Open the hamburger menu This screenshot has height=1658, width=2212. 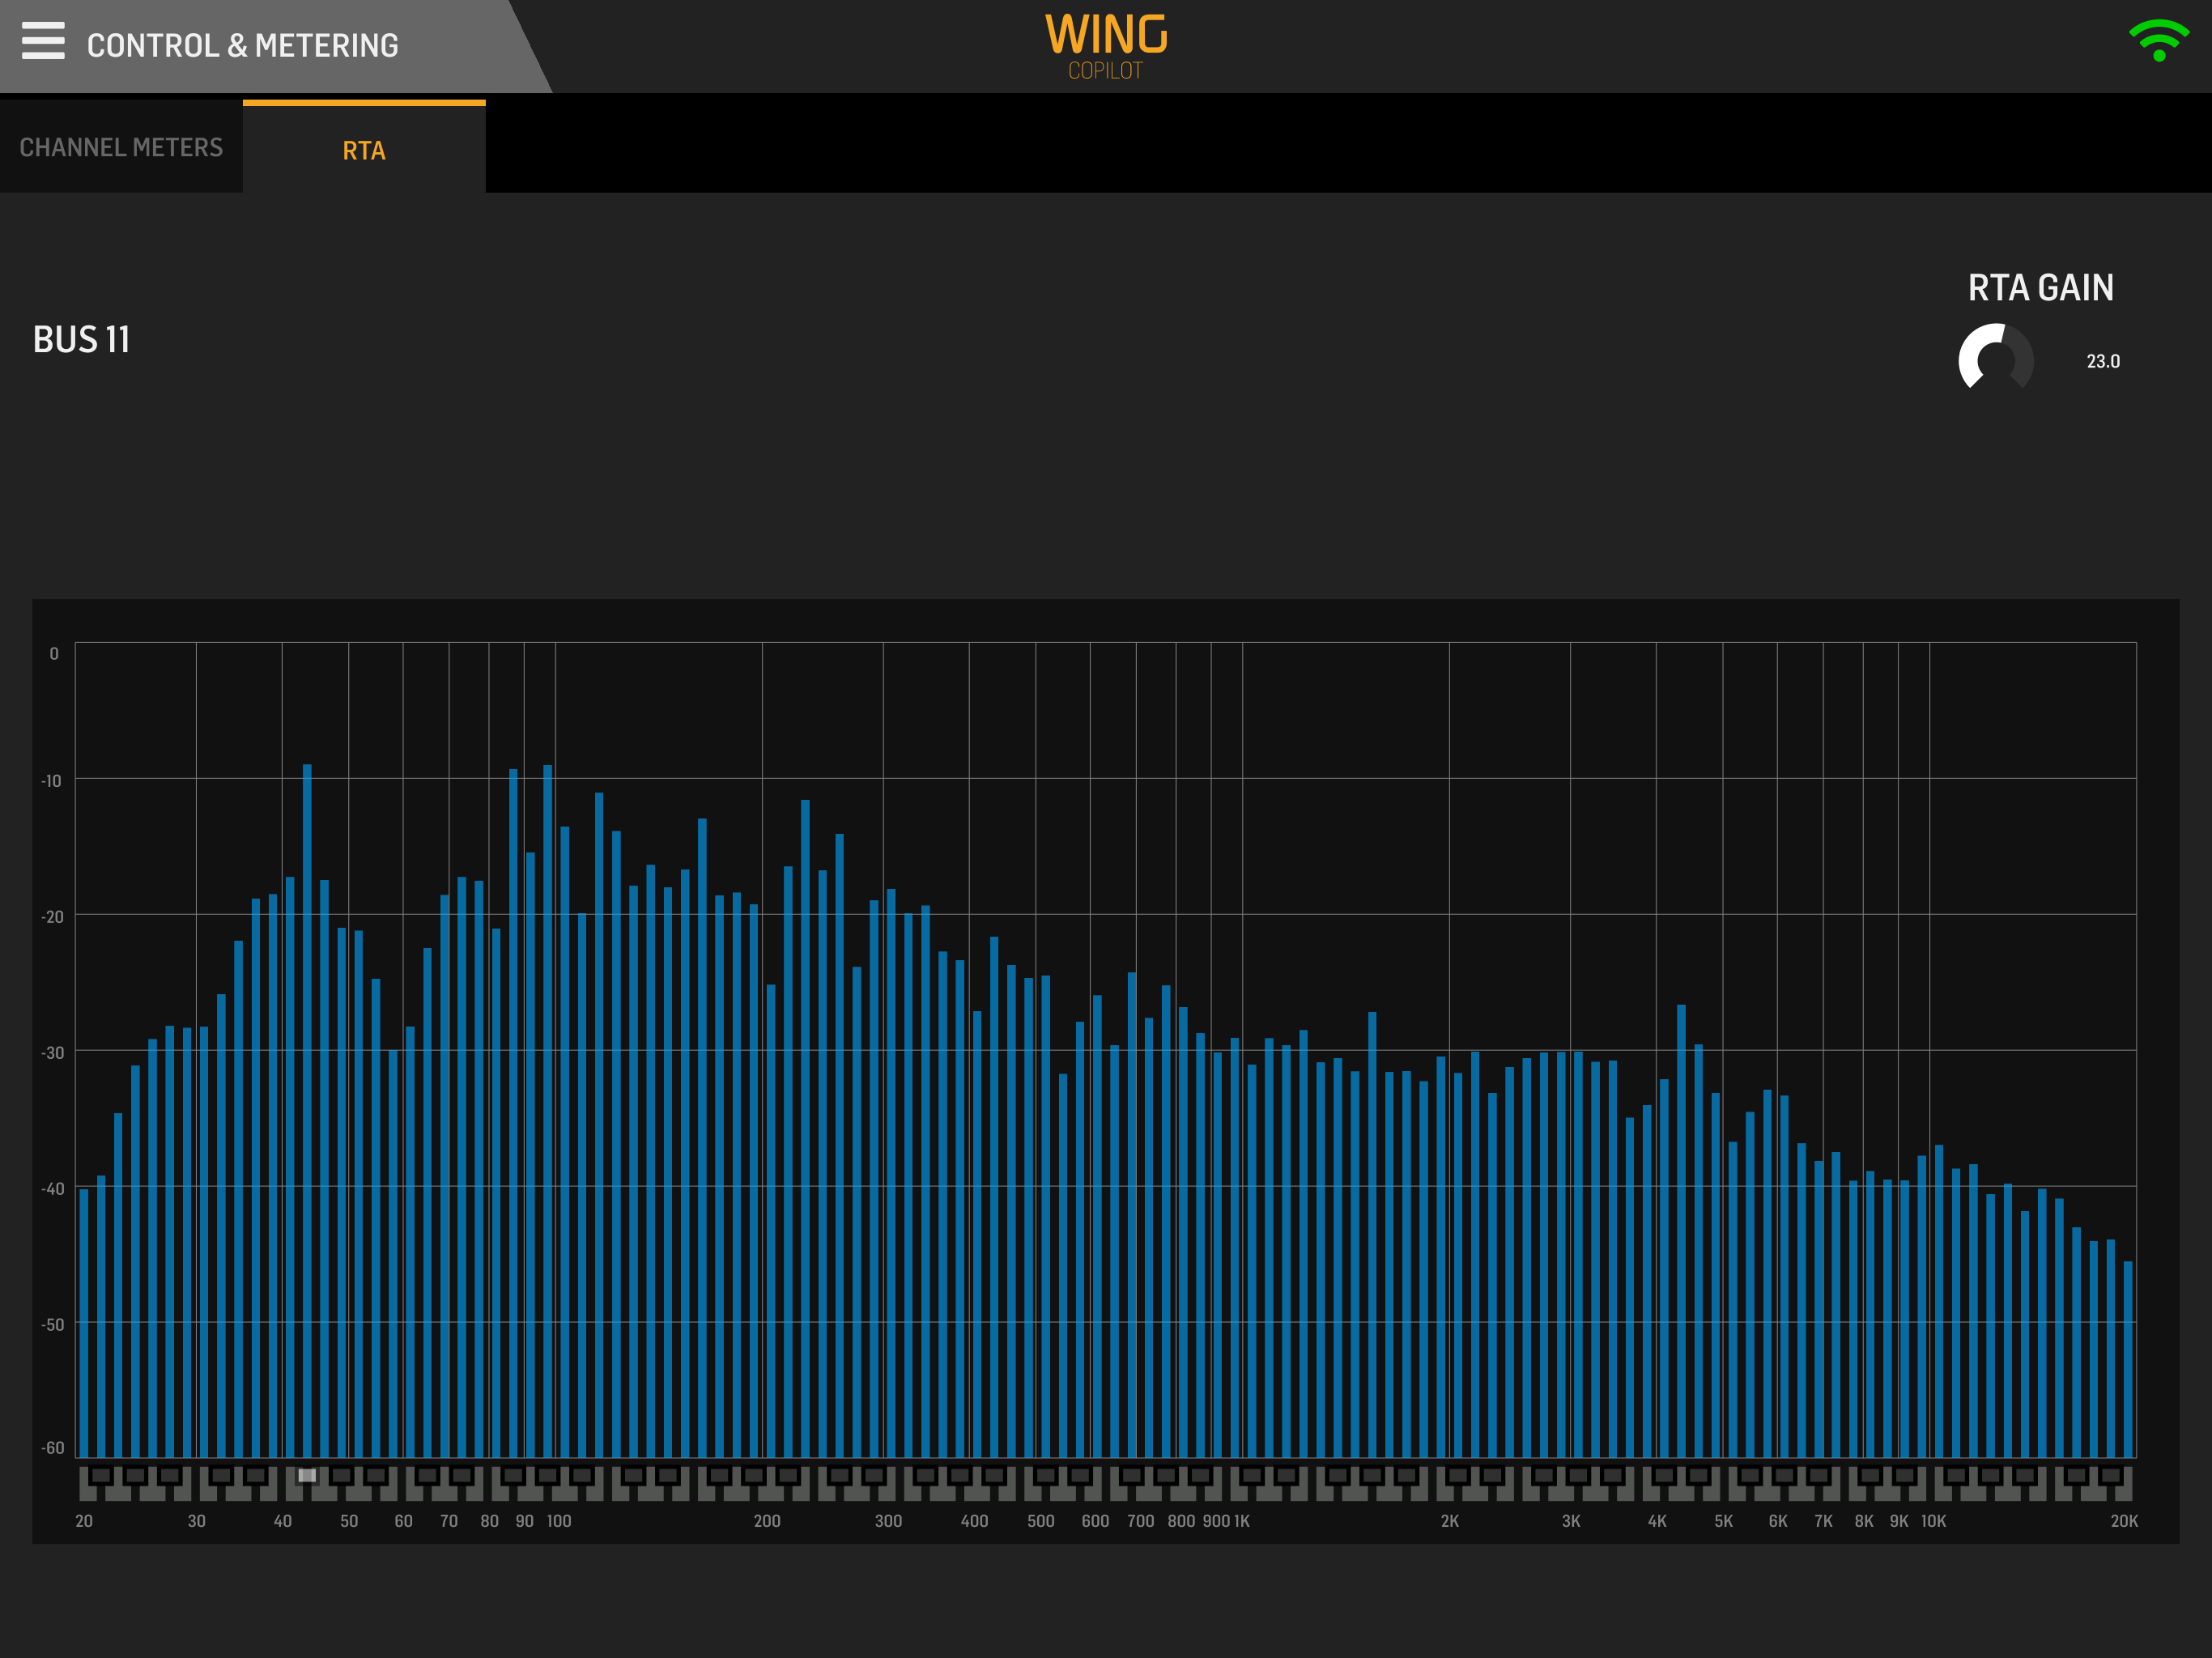[43, 41]
